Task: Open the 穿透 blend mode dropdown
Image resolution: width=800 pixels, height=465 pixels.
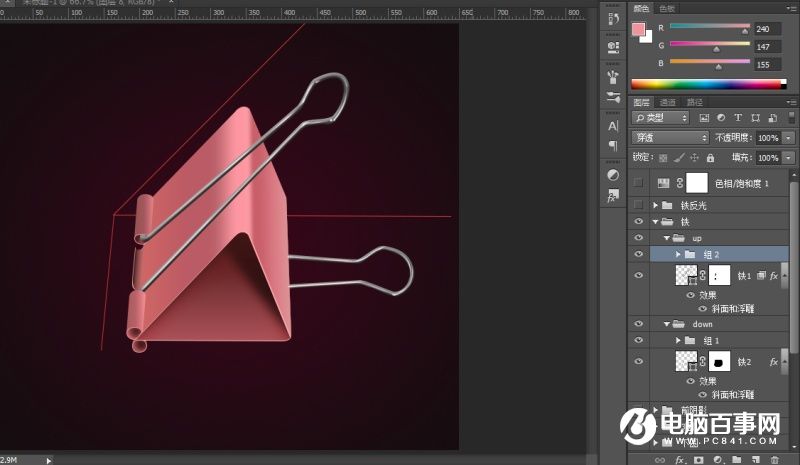Action: click(x=670, y=138)
